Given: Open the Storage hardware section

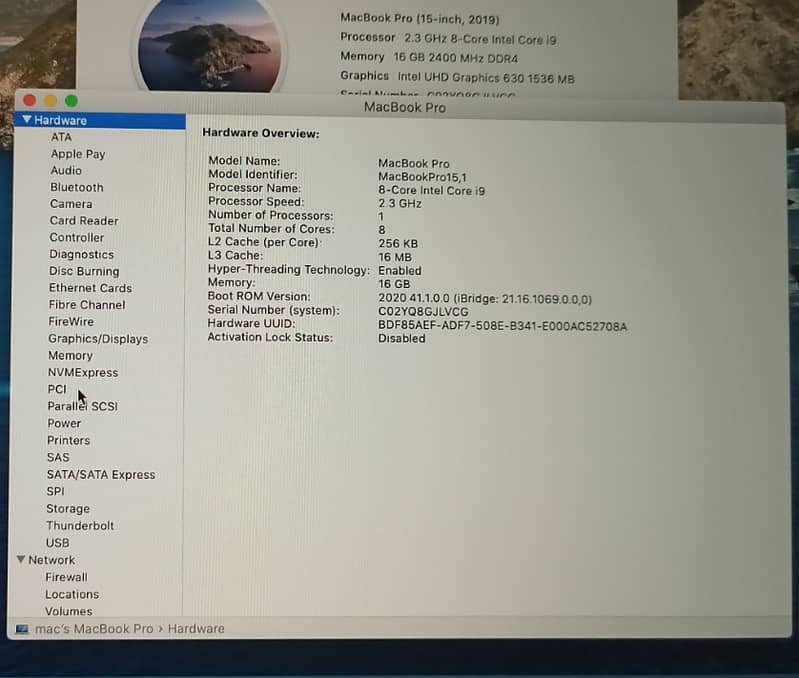Looking at the screenshot, I should click(x=68, y=509).
